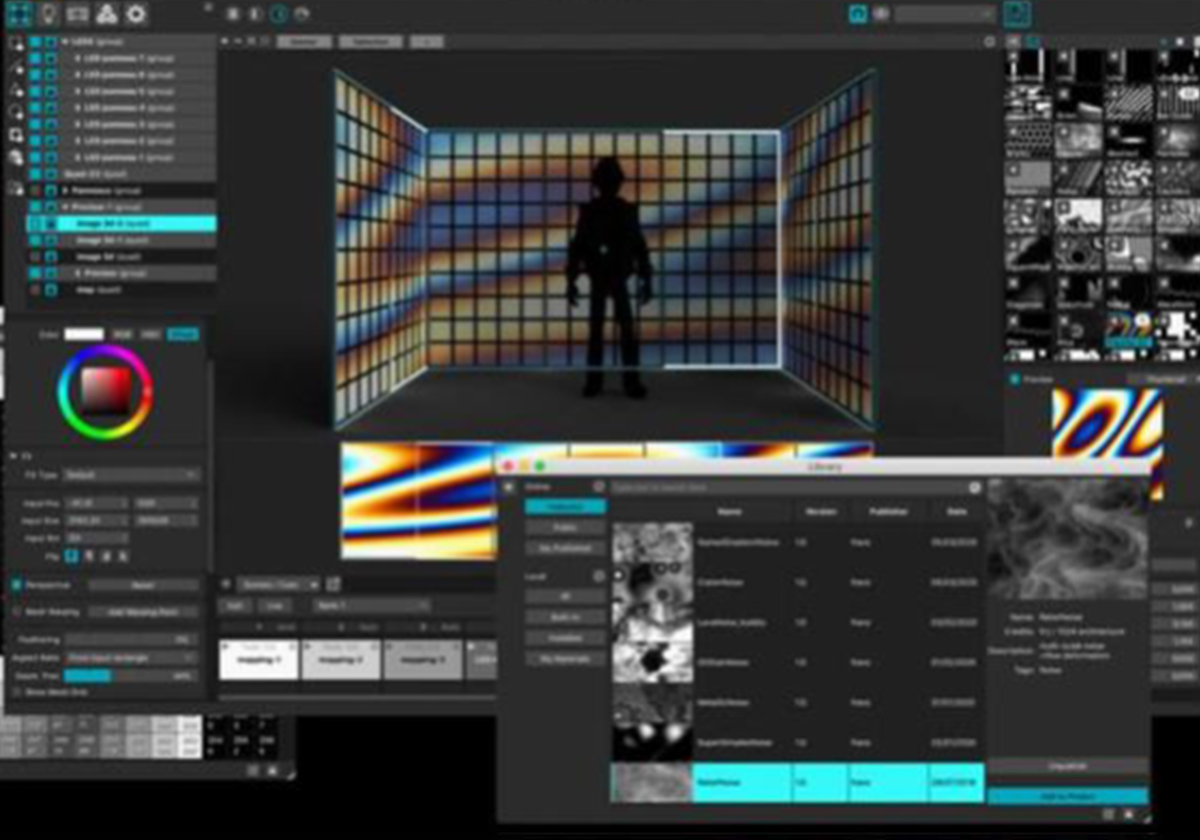Image resolution: width=1200 pixels, height=840 pixels.
Task: Toggle the Show Mesh Grid checkbox
Action: tap(17, 692)
